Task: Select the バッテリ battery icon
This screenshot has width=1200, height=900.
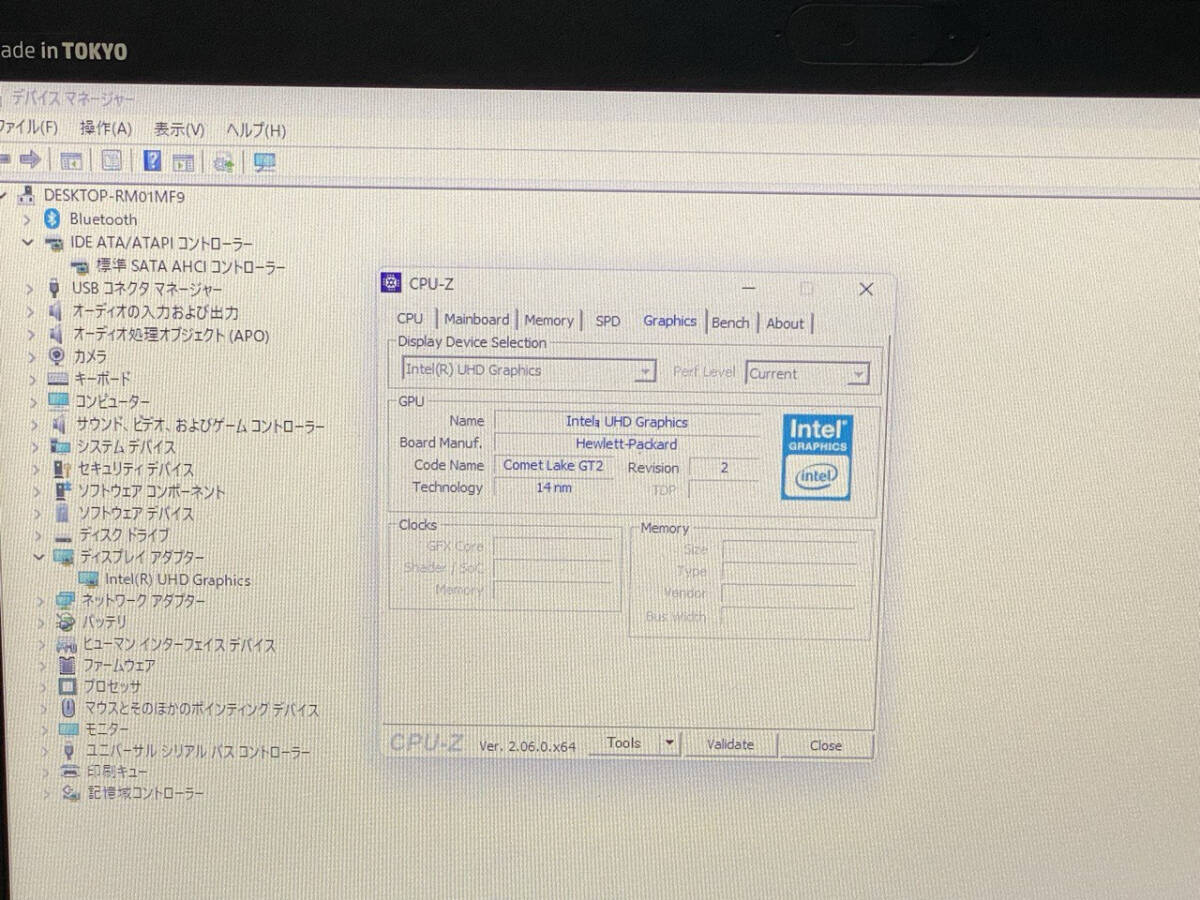Action: [66, 622]
